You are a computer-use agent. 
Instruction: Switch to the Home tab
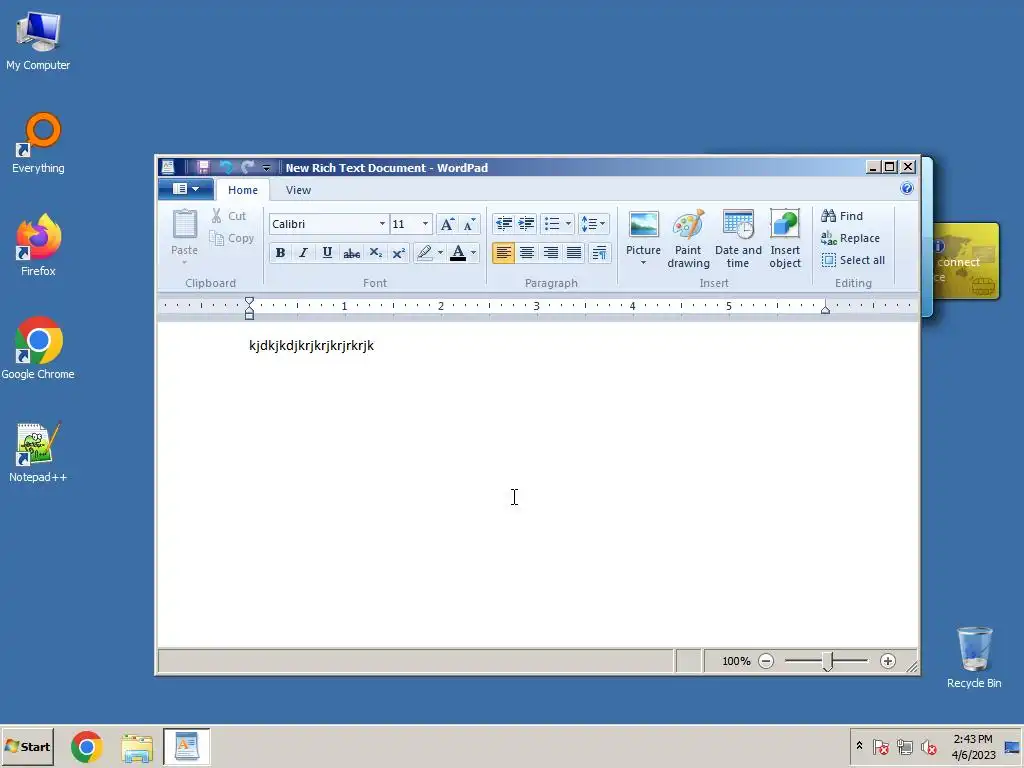243,190
